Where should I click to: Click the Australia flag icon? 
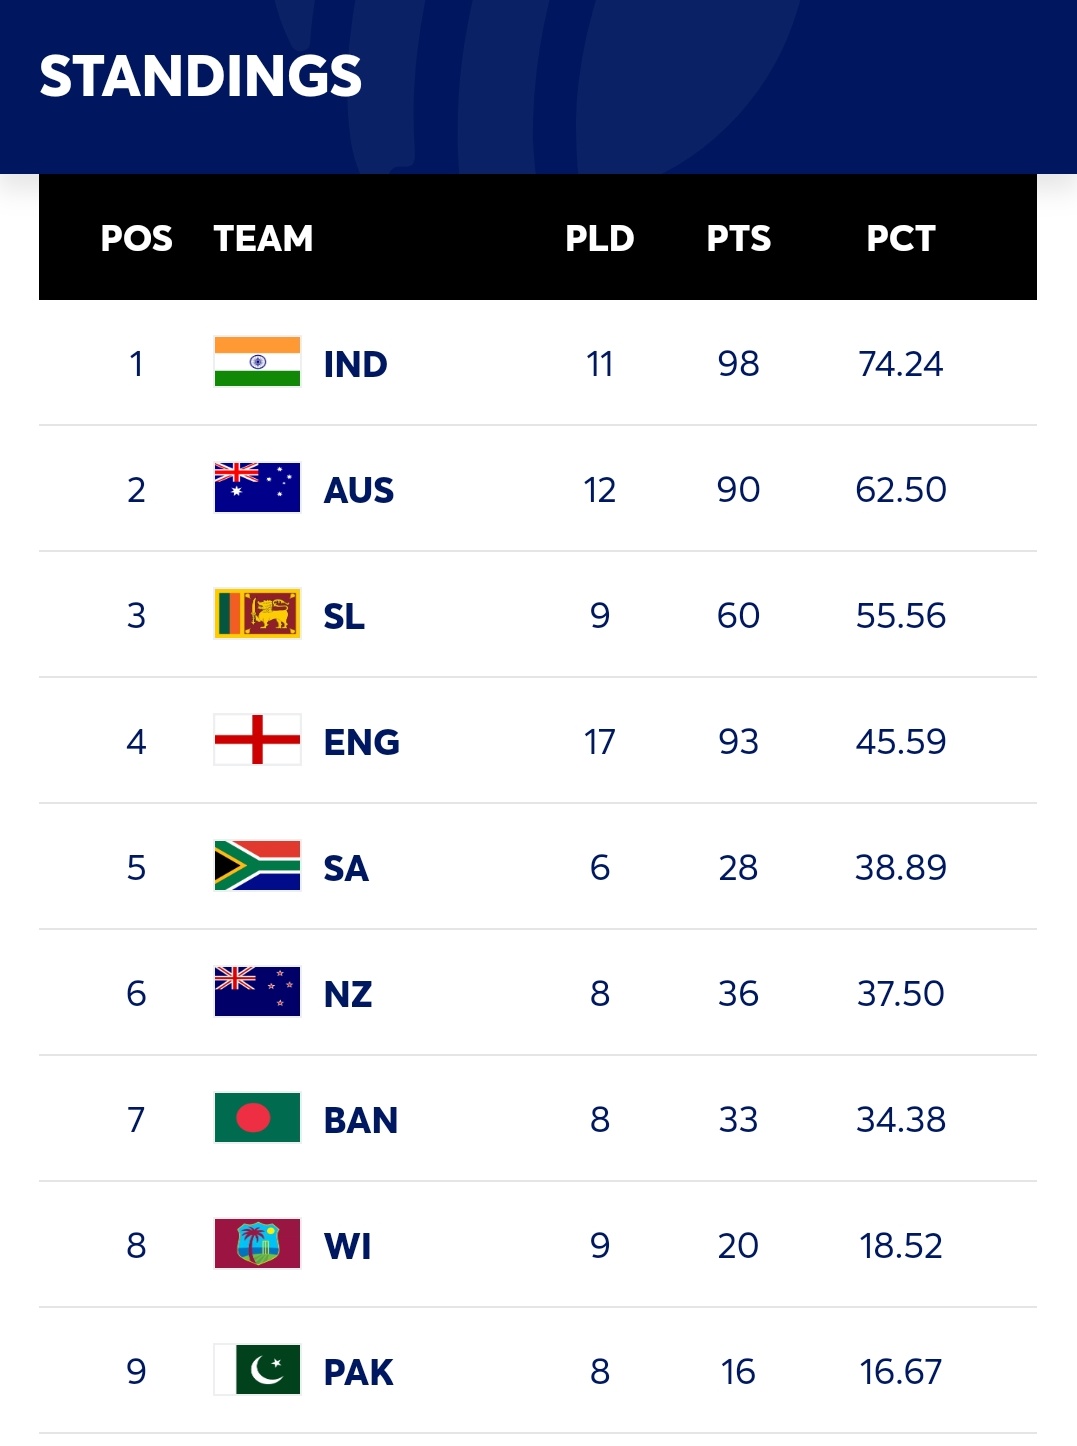[257, 488]
